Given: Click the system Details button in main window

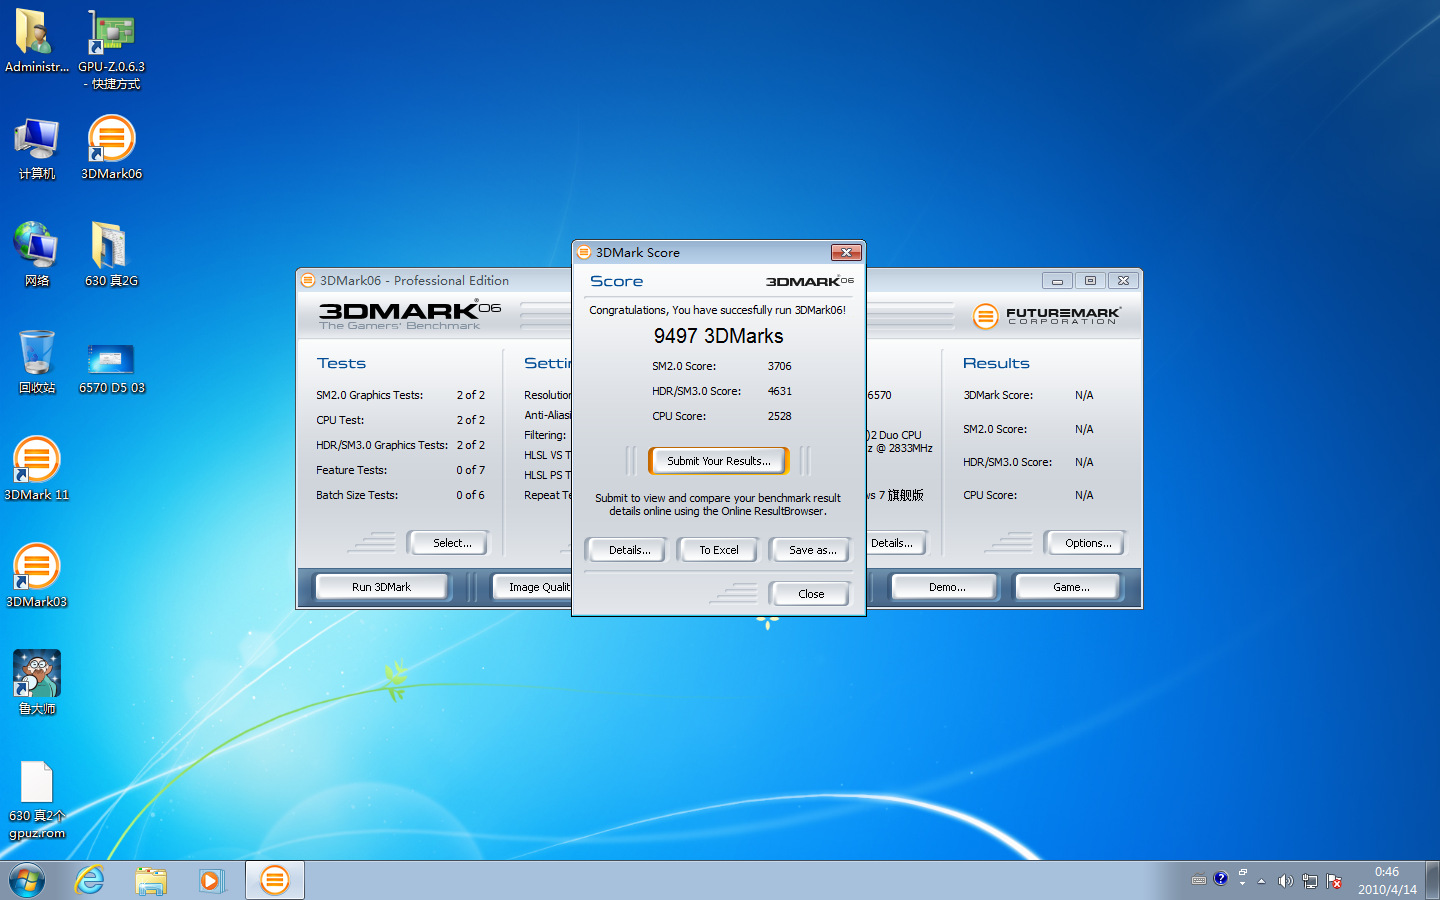Looking at the screenshot, I should coord(895,543).
